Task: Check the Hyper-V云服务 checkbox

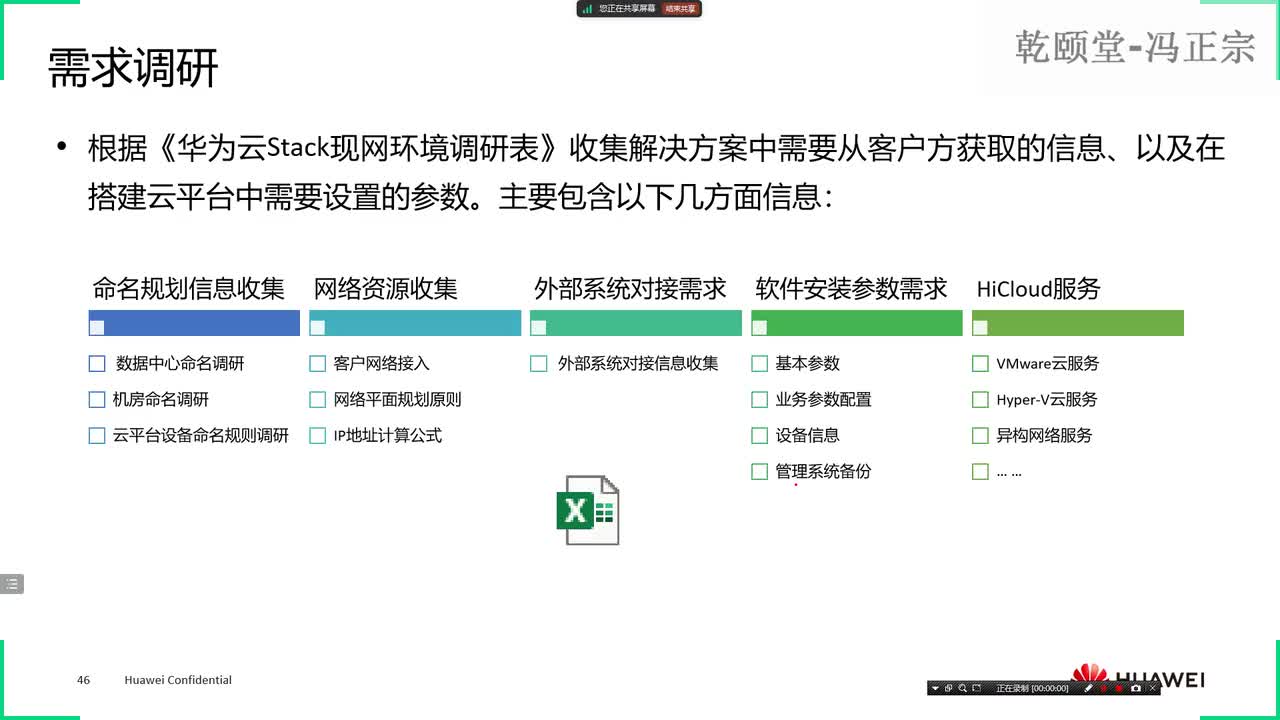Action: pyautogui.click(x=981, y=400)
